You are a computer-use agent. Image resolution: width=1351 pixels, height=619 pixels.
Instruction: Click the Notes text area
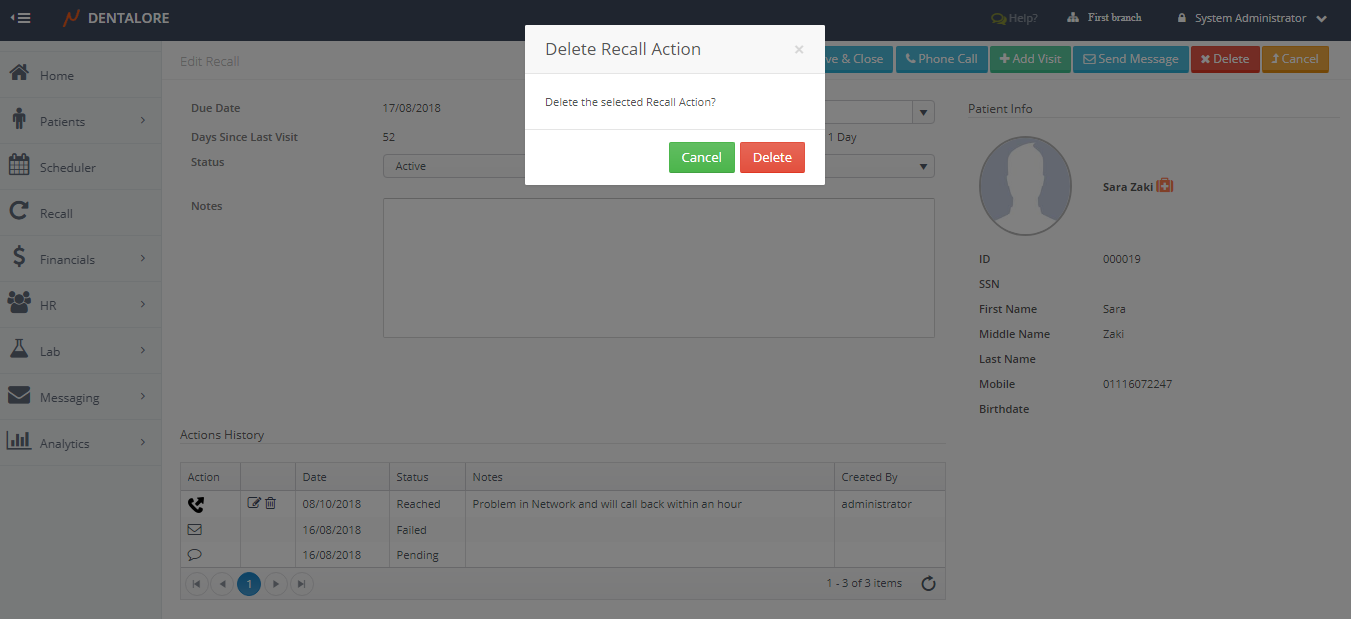click(658, 268)
